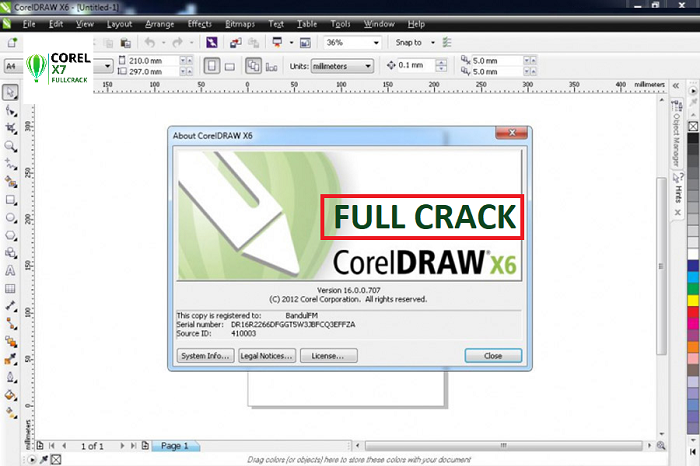The height and width of the screenshot is (466, 700).
Task: Select the Smart Fill tool
Action: coord(11,182)
